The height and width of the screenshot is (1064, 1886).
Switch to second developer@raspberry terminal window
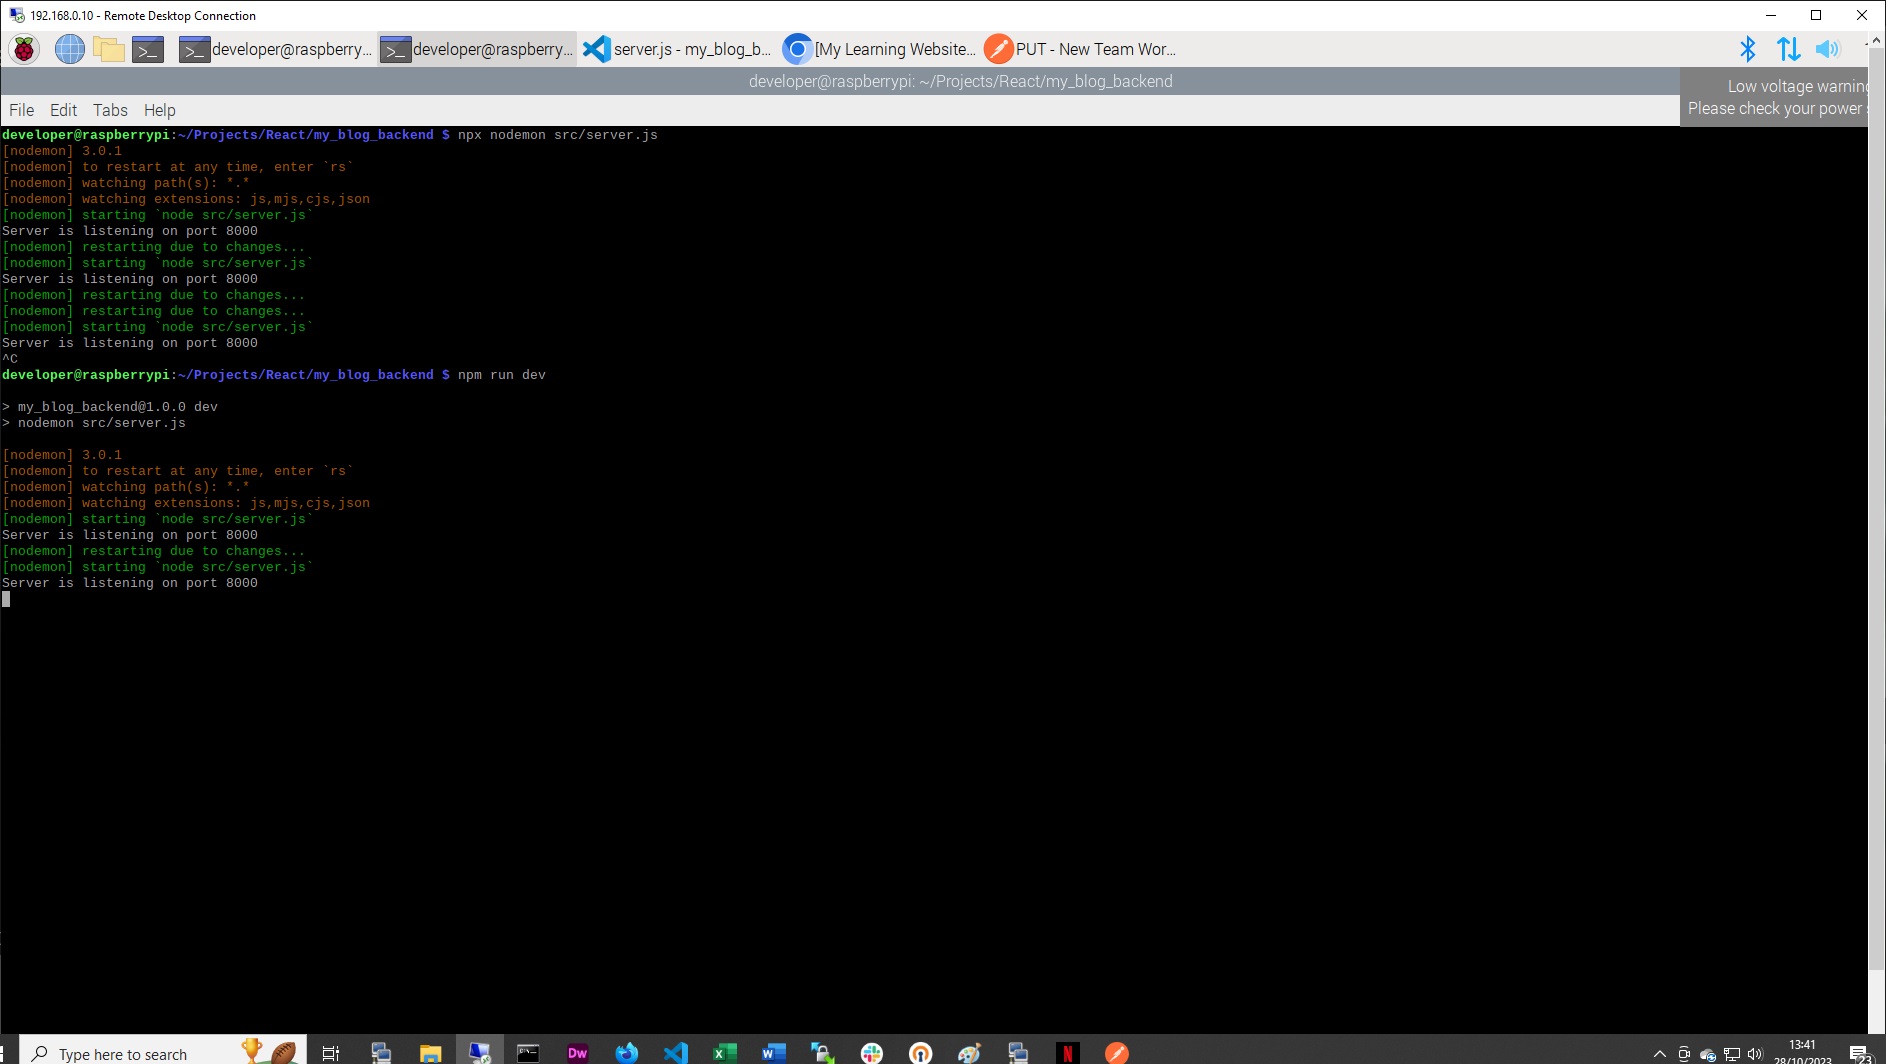pyautogui.click(x=477, y=49)
